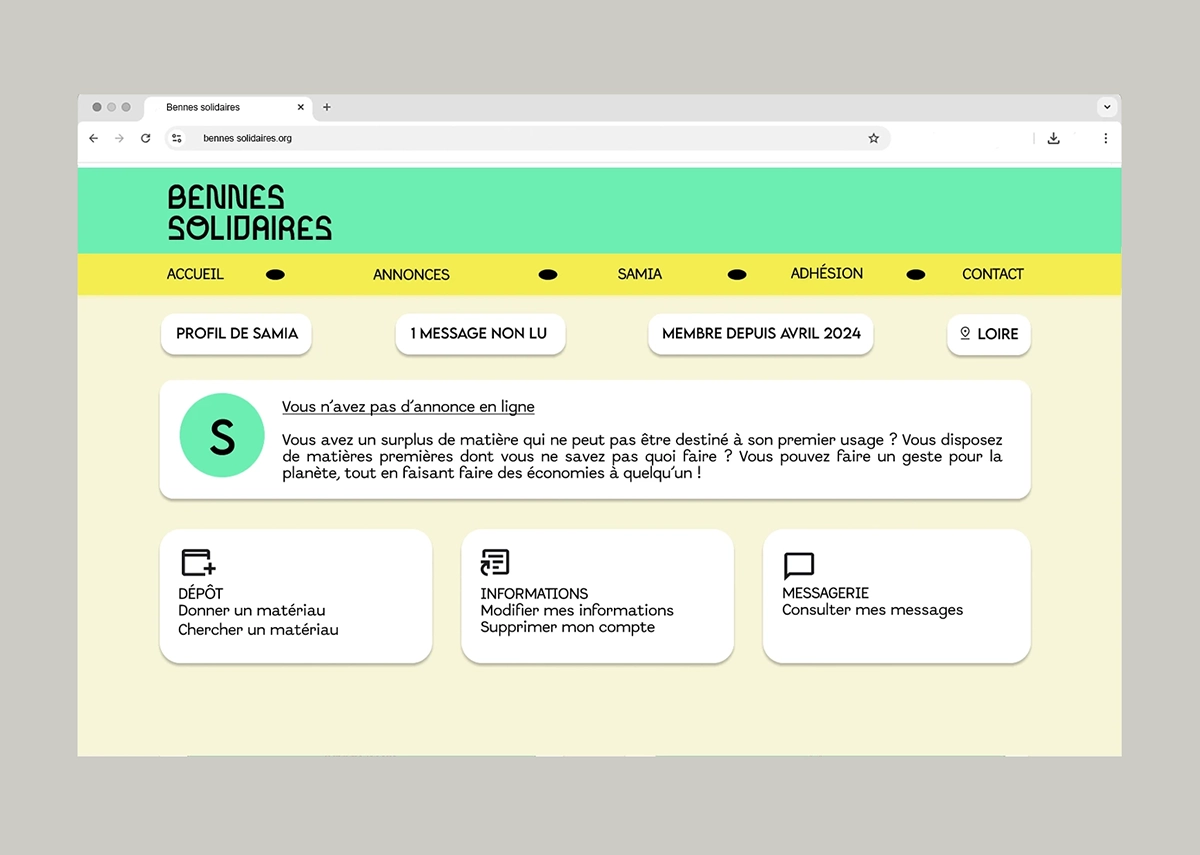Click the location pin icon beside Loire
The image size is (1200, 855).
point(965,333)
